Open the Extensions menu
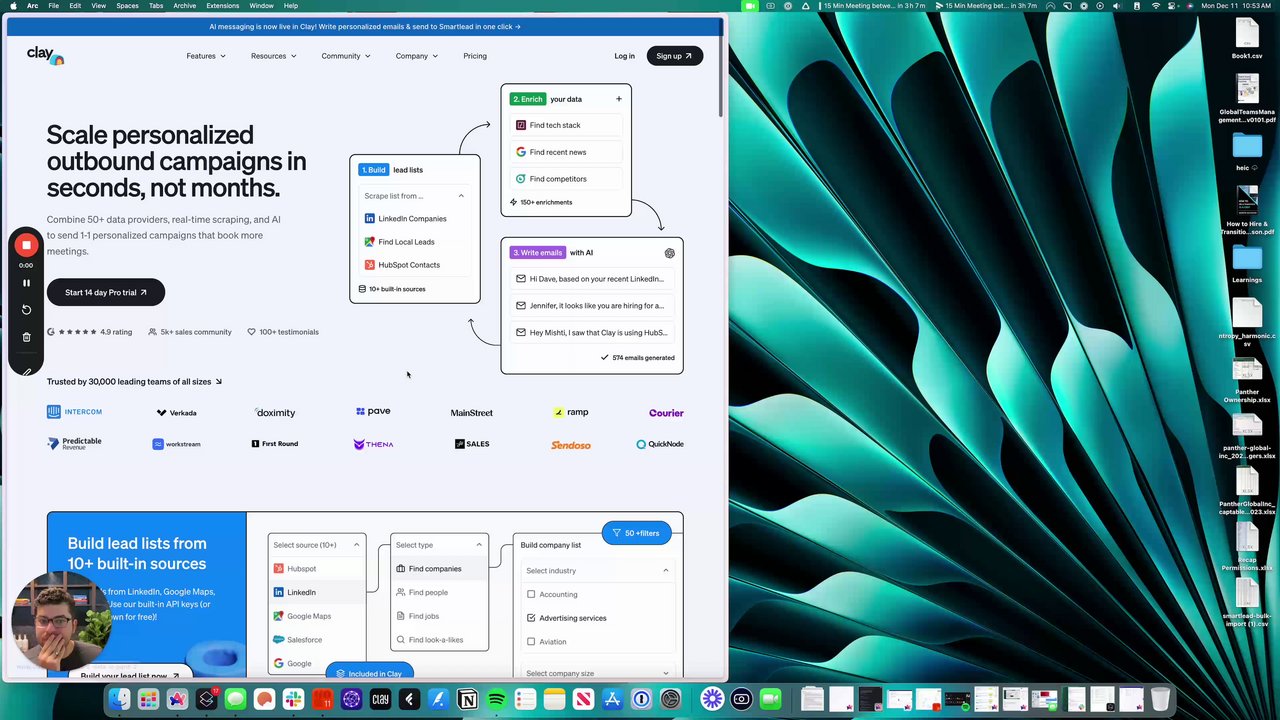The width and height of the screenshot is (1280, 720). (x=223, y=5)
